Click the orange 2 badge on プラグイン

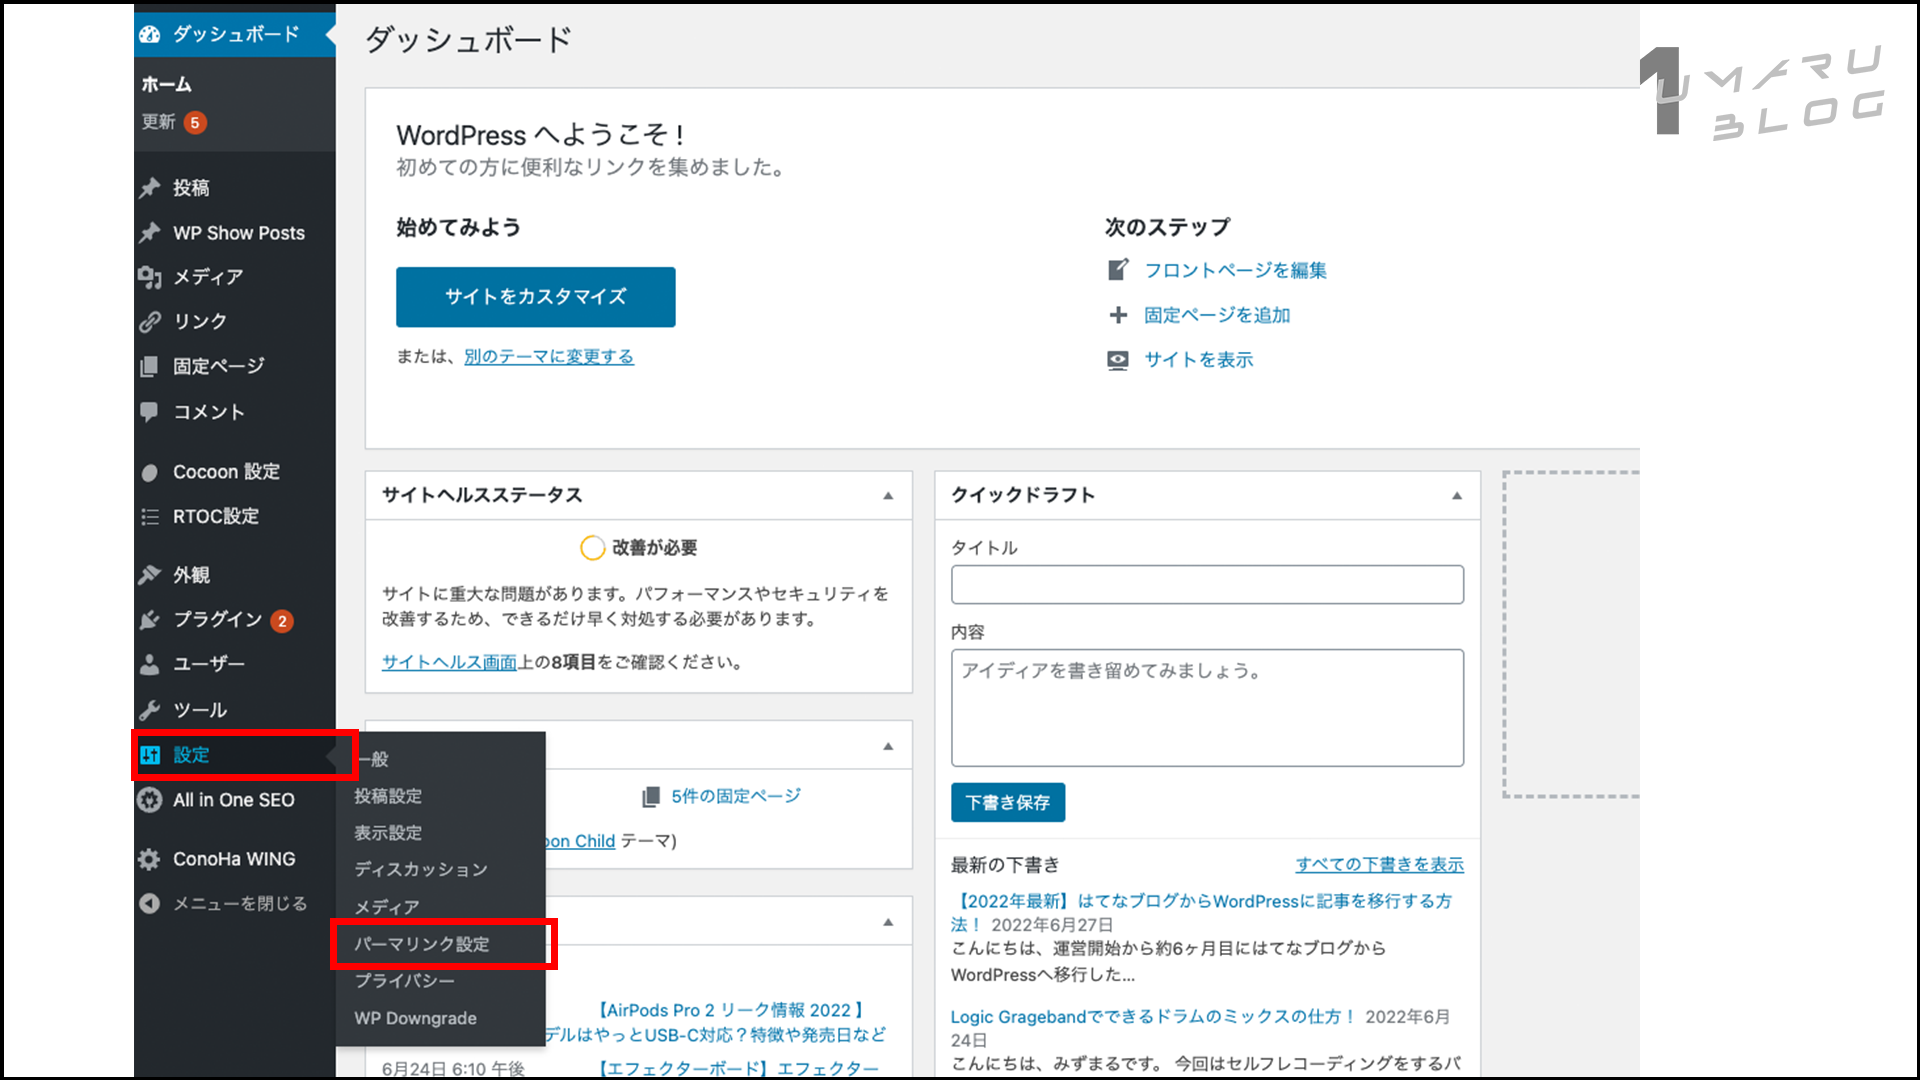tap(282, 621)
